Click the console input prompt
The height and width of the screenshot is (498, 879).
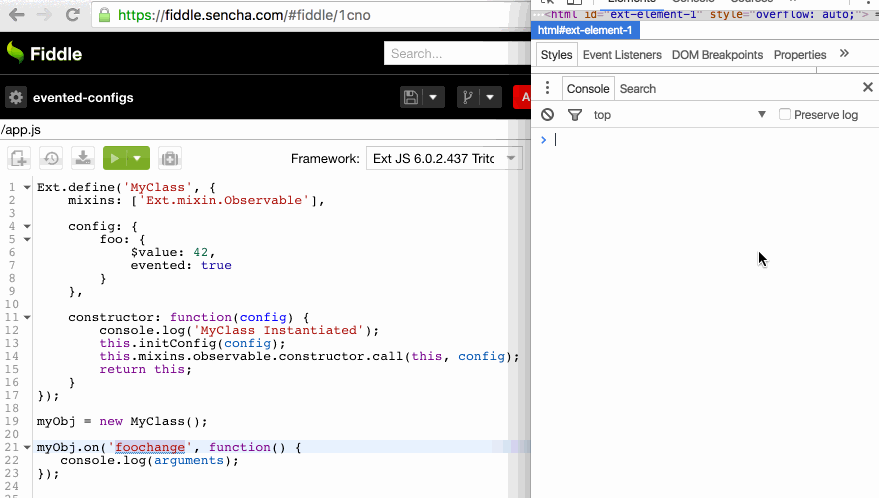pos(705,140)
